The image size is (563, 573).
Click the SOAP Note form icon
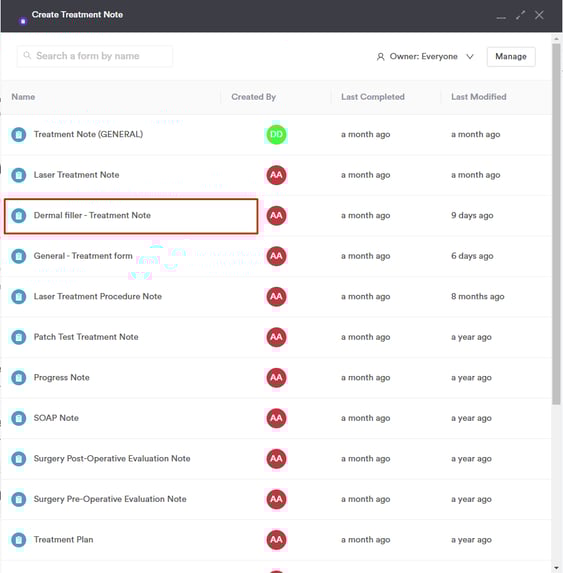click(x=19, y=418)
